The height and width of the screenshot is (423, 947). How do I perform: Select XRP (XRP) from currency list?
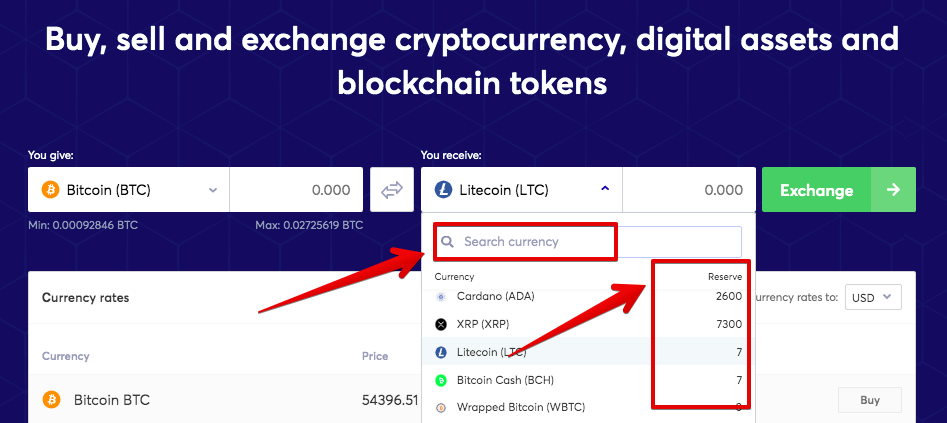(588, 325)
